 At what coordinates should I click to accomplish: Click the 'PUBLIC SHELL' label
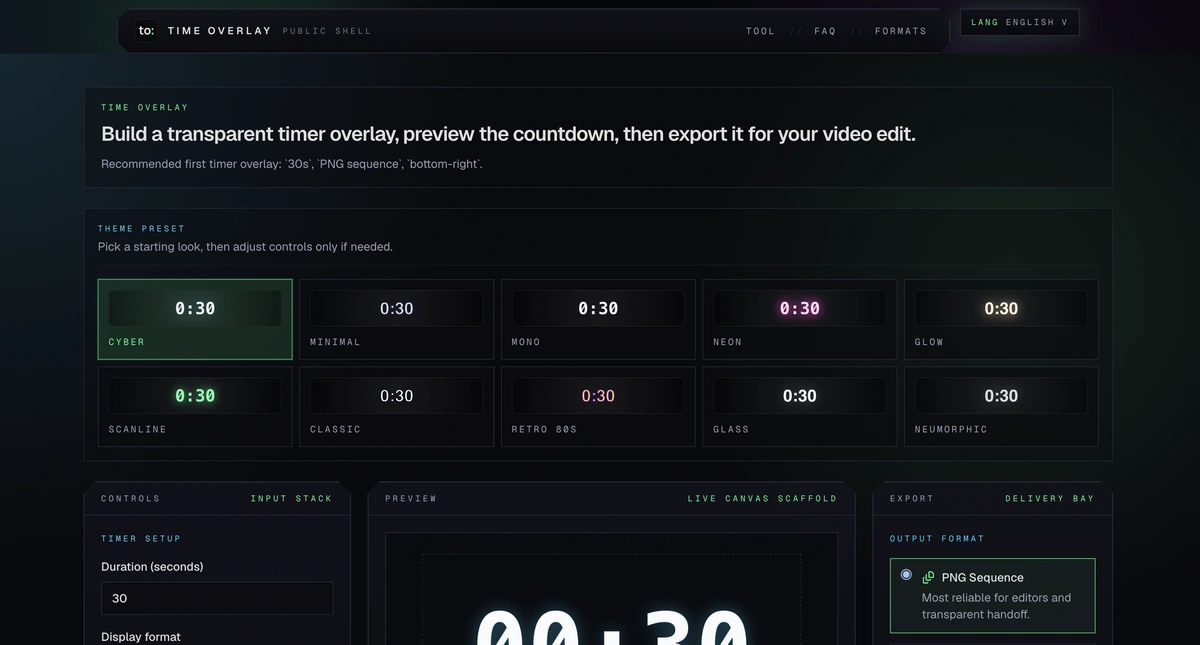point(327,31)
